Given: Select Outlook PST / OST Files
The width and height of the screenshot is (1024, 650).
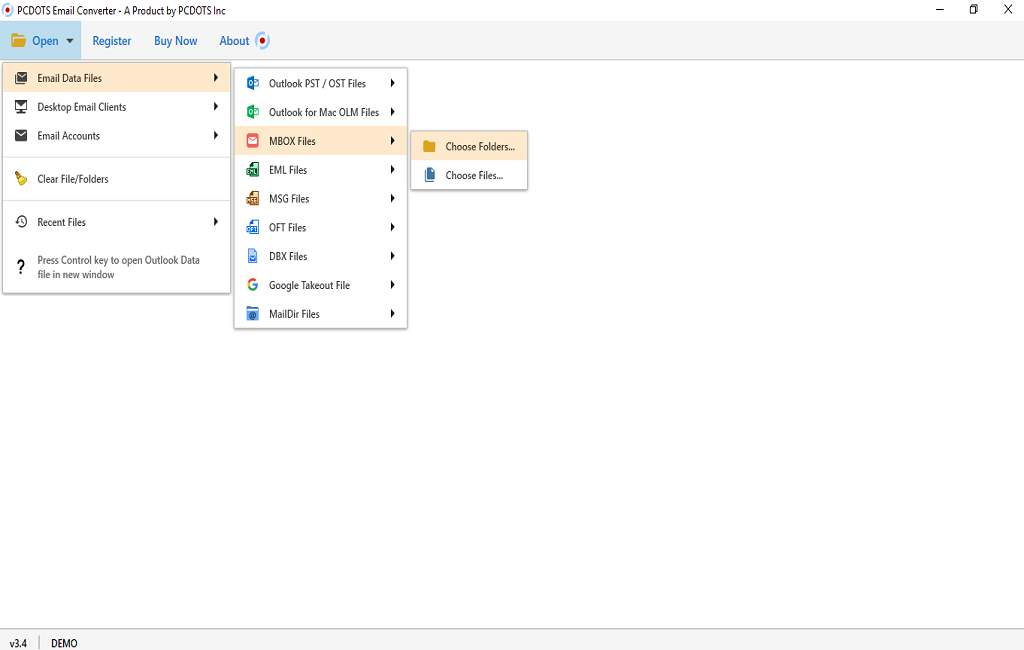Looking at the screenshot, I should coord(321,83).
